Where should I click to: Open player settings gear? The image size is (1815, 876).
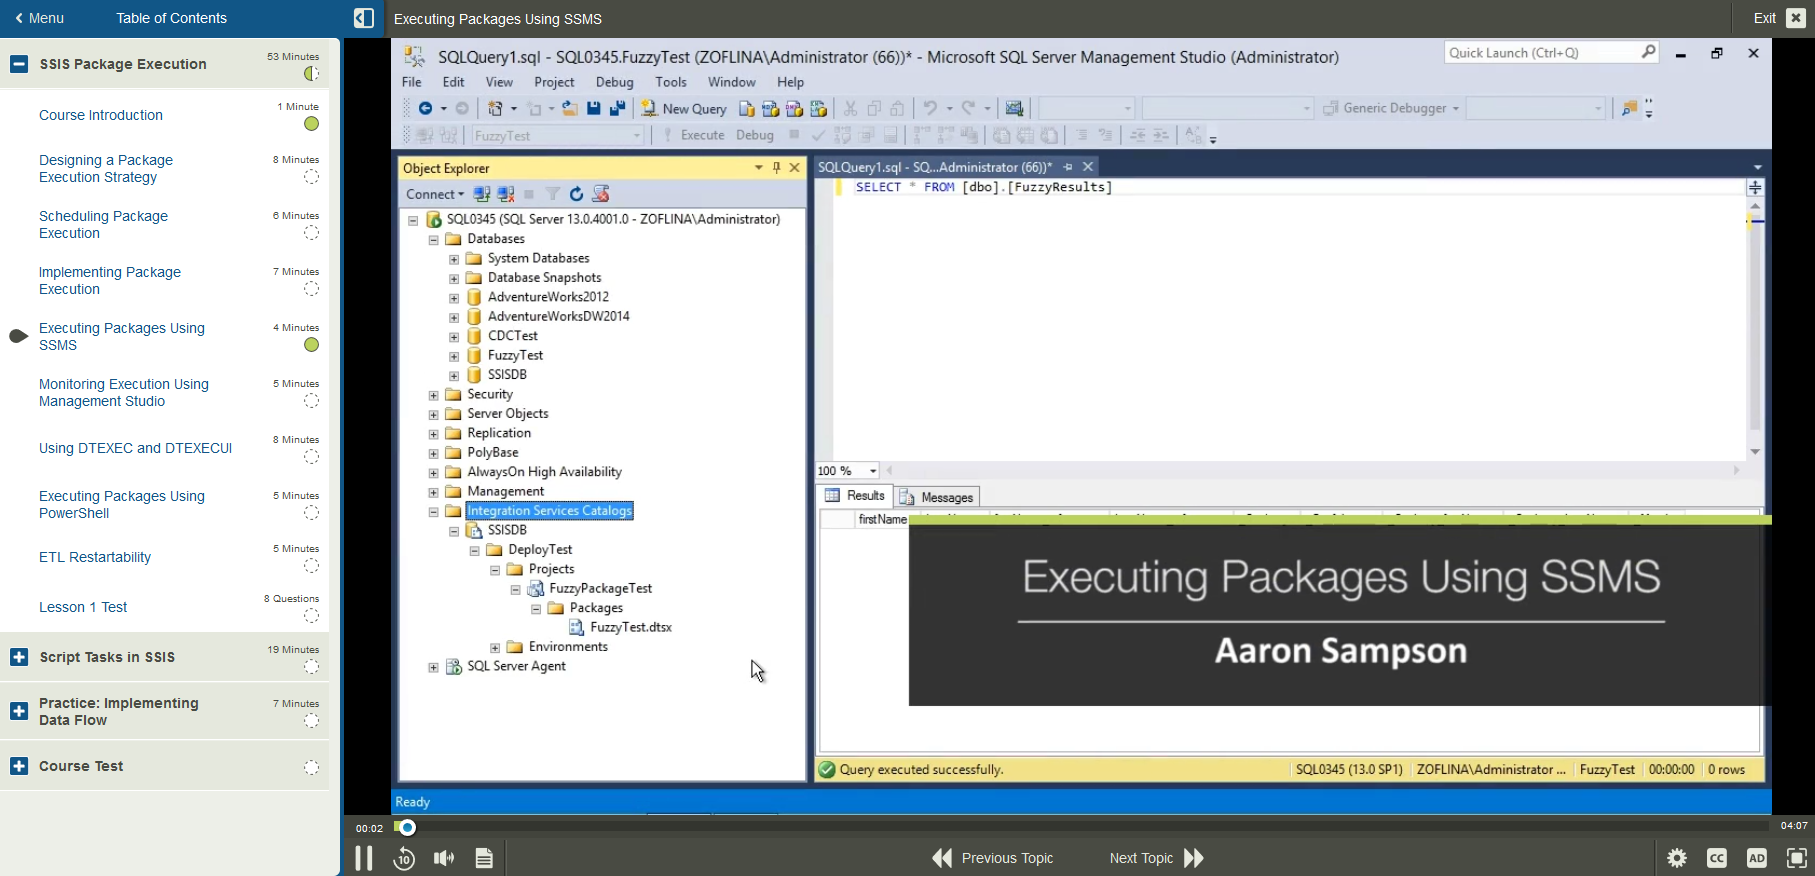[1677, 858]
